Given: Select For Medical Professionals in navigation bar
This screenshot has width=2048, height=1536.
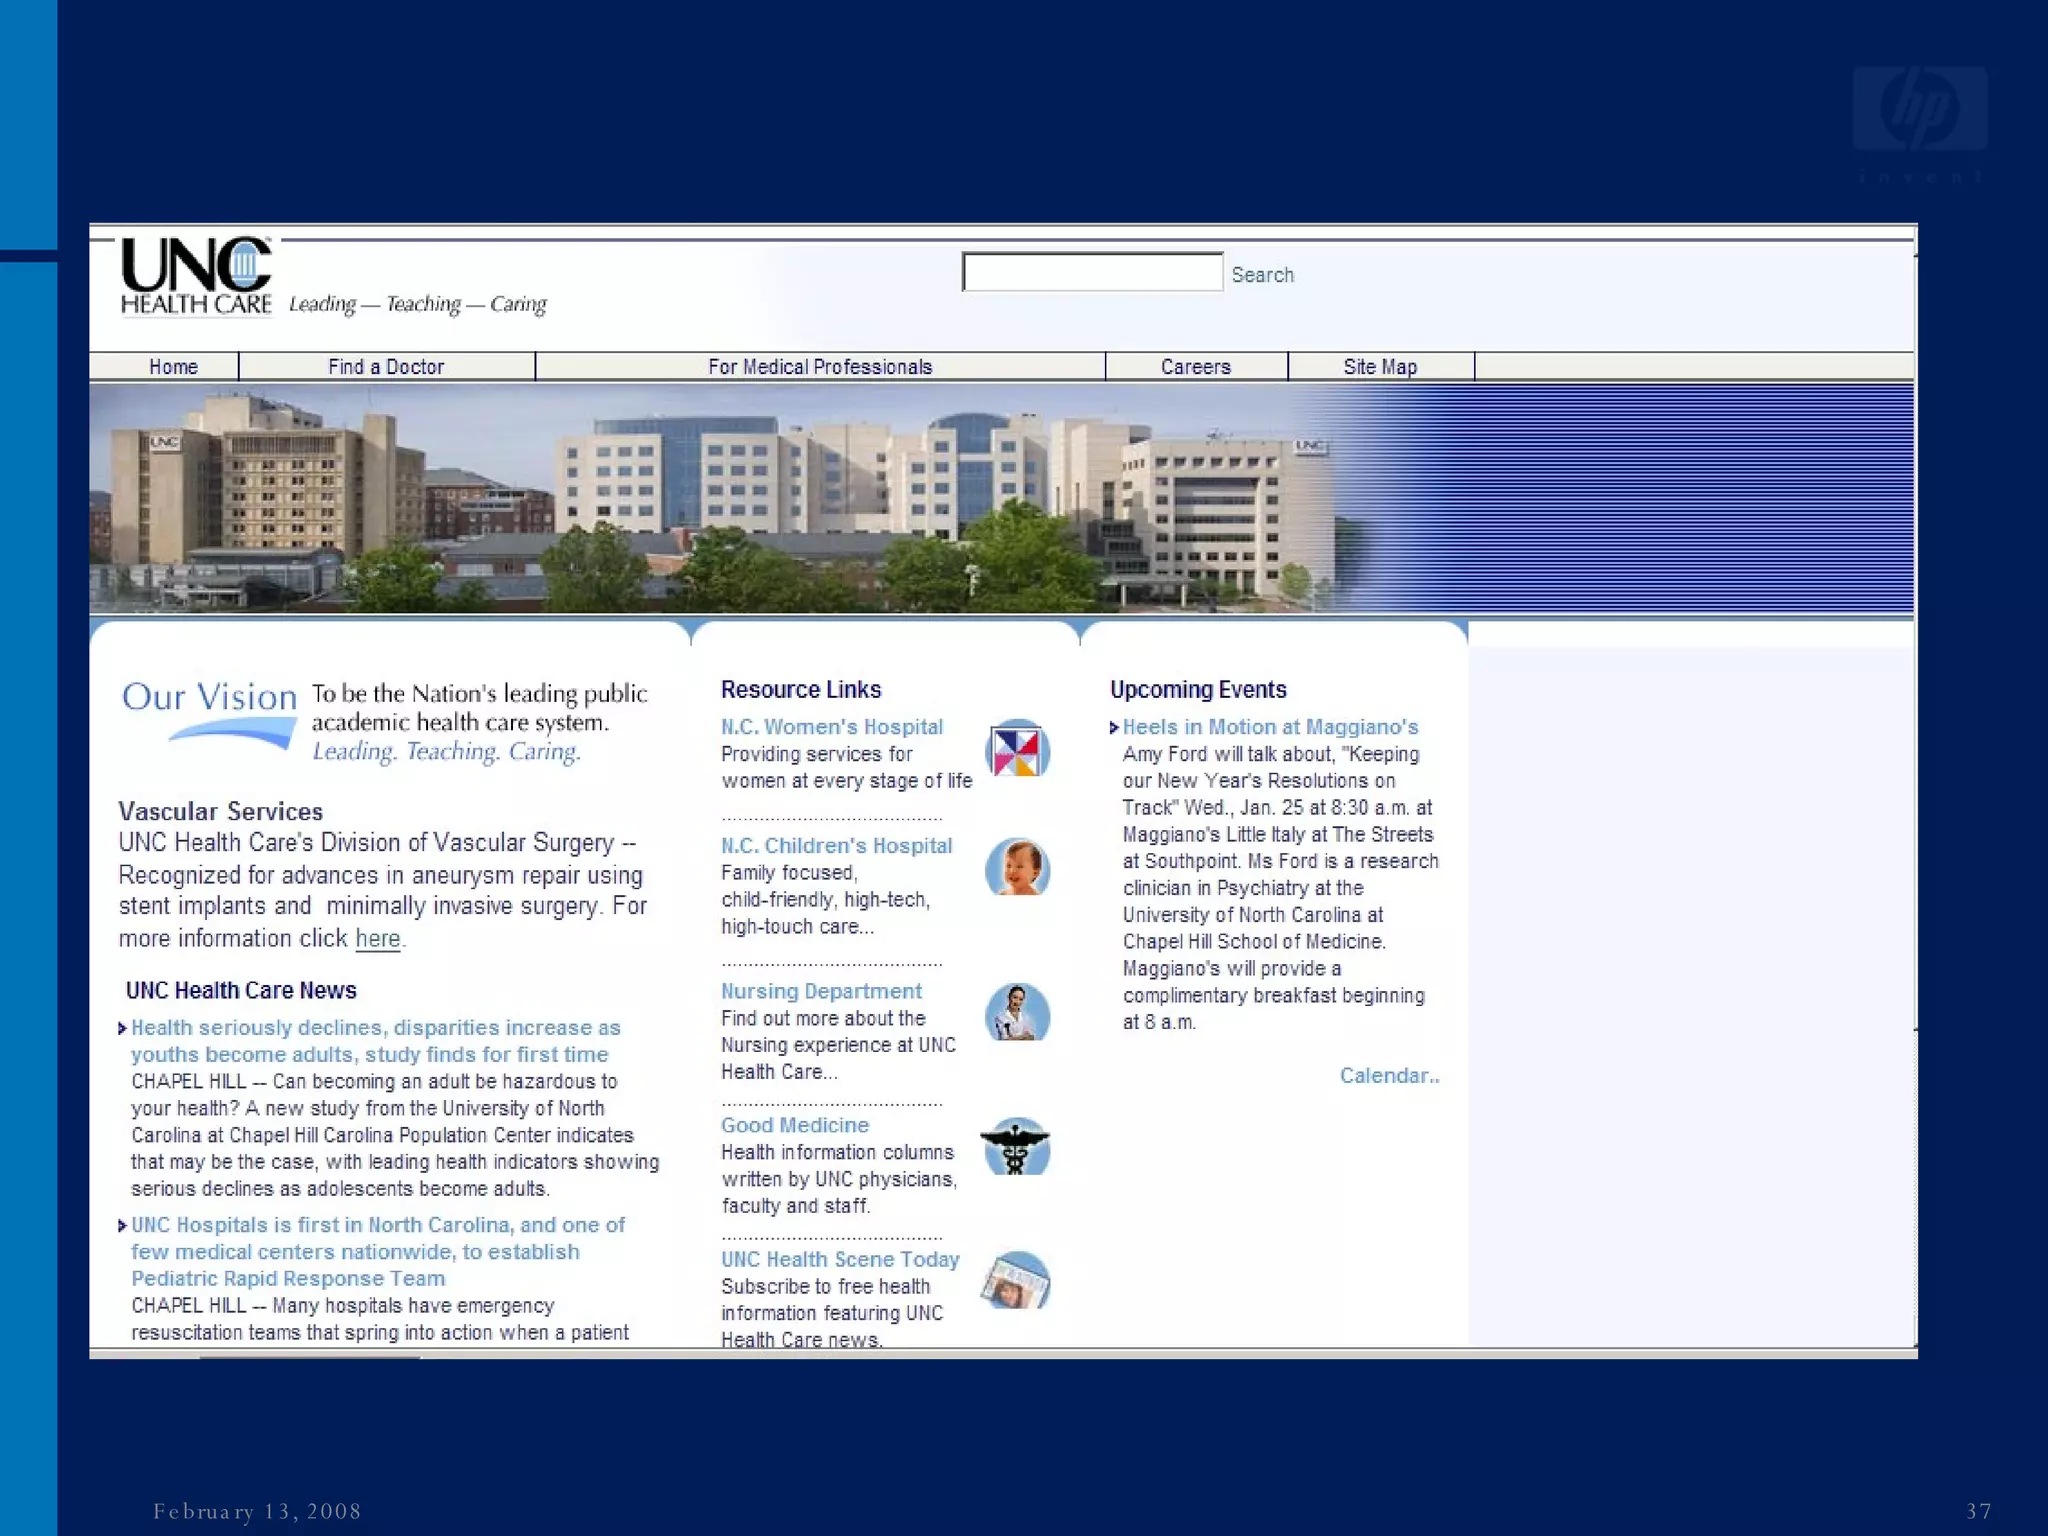Looking at the screenshot, I should point(820,367).
